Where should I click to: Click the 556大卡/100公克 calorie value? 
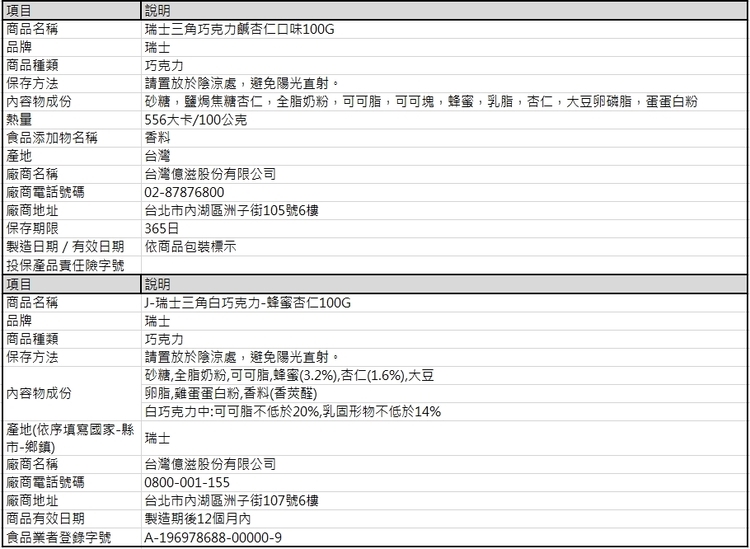click(196, 120)
